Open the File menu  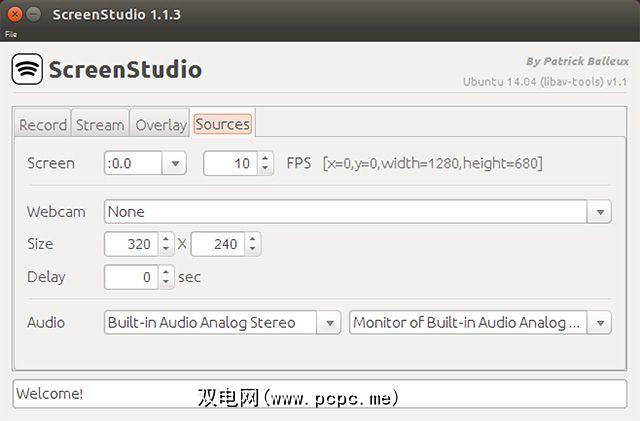point(10,33)
